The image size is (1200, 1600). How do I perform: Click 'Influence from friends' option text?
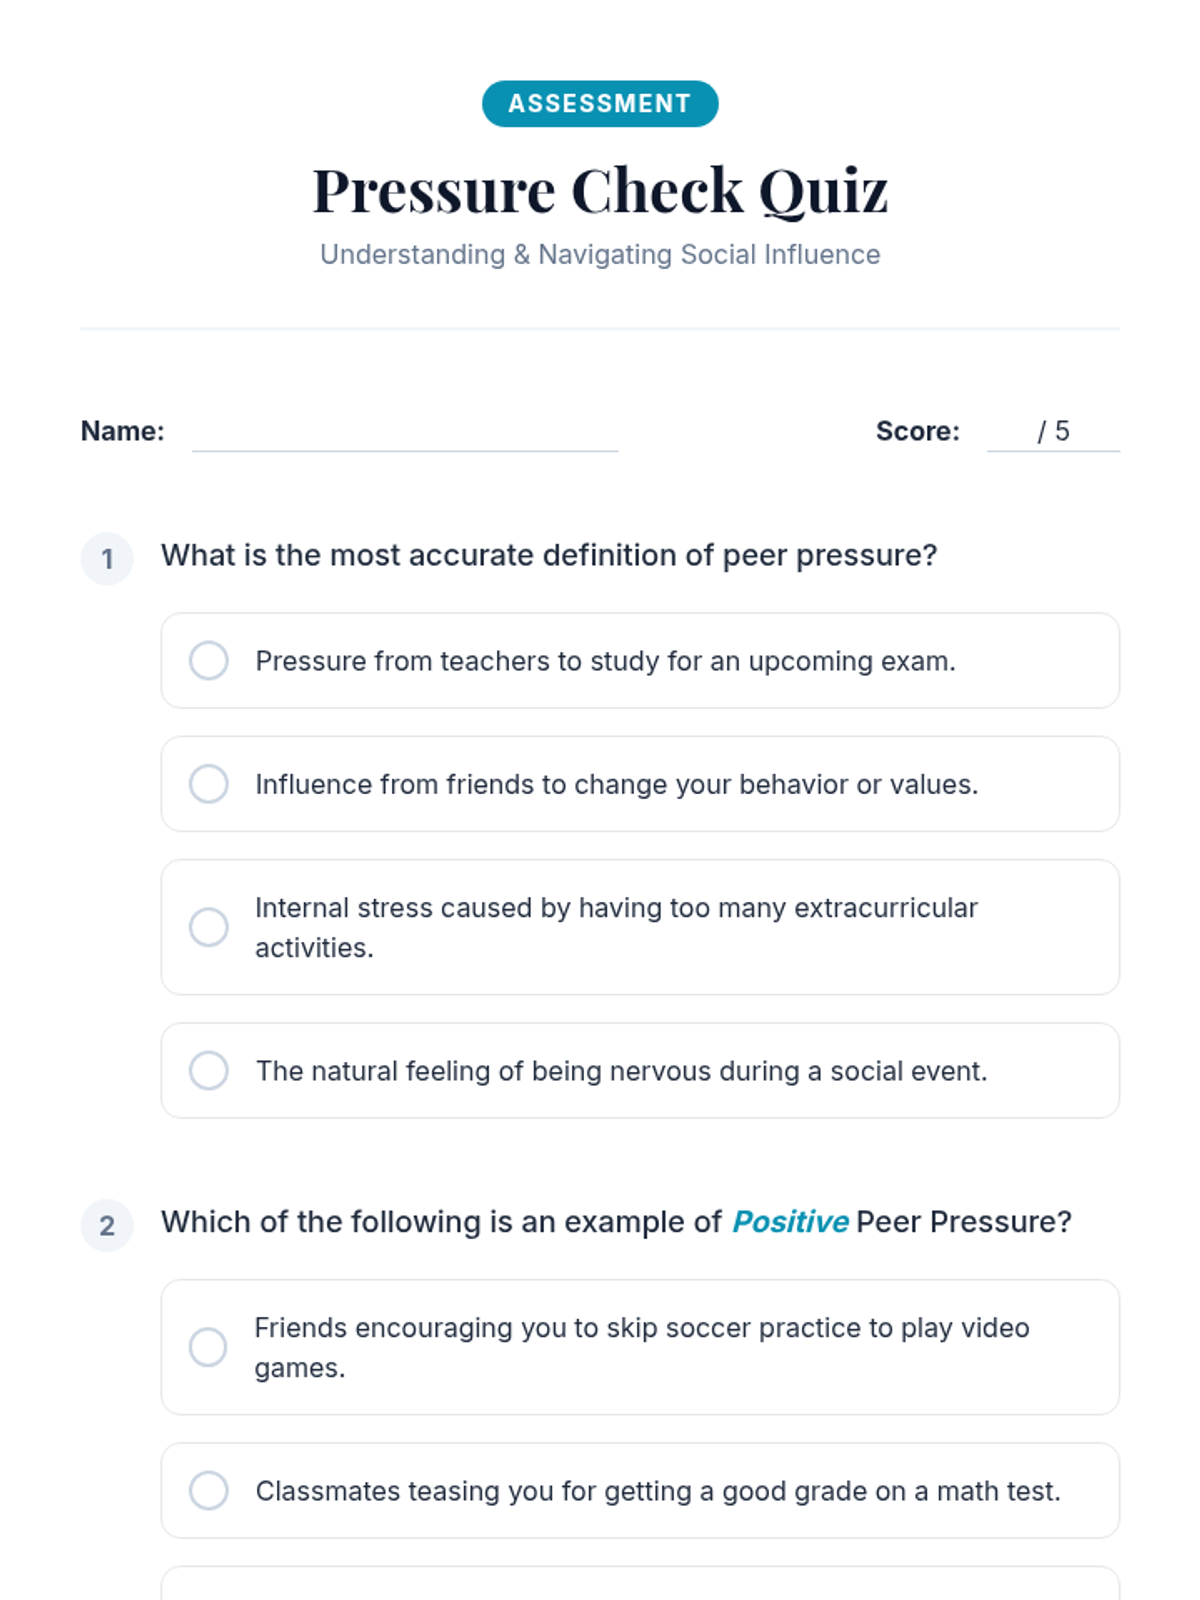[x=616, y=784]
